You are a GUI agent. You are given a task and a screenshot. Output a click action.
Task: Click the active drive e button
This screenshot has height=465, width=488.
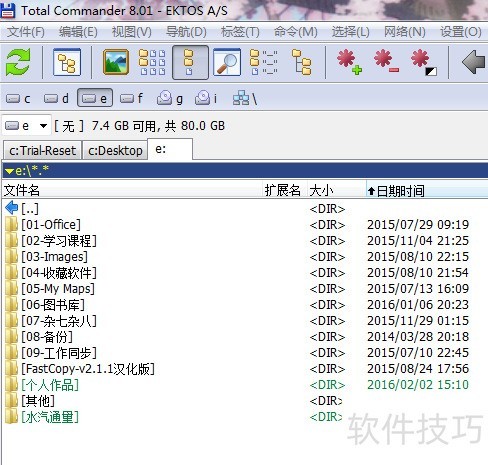(x=95, y=98)
